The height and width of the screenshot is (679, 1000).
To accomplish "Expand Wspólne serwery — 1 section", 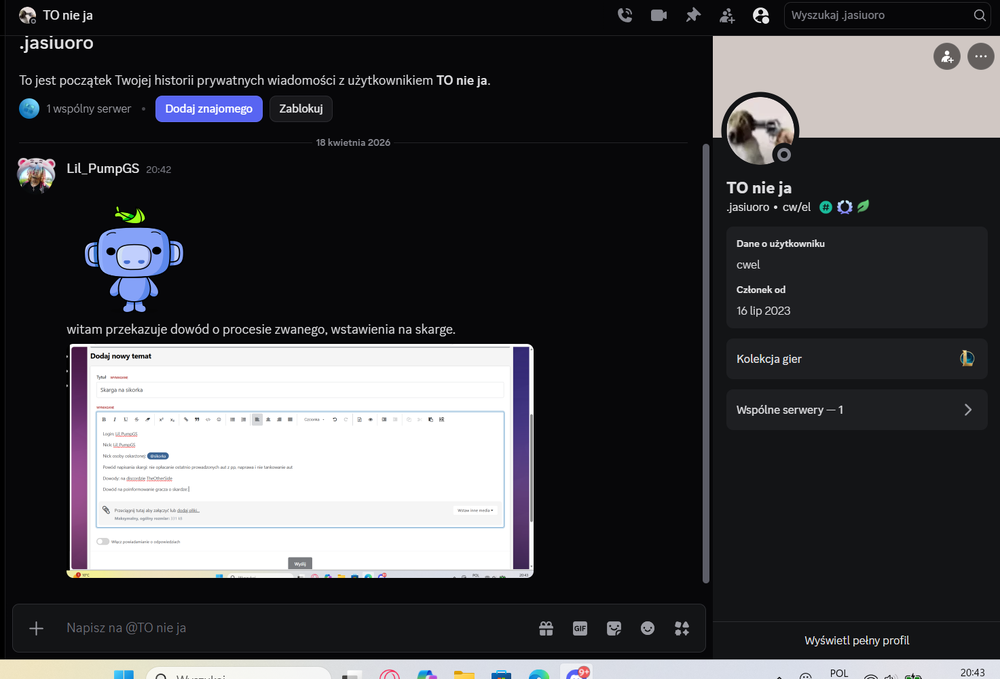I will (x=857, y=410).
